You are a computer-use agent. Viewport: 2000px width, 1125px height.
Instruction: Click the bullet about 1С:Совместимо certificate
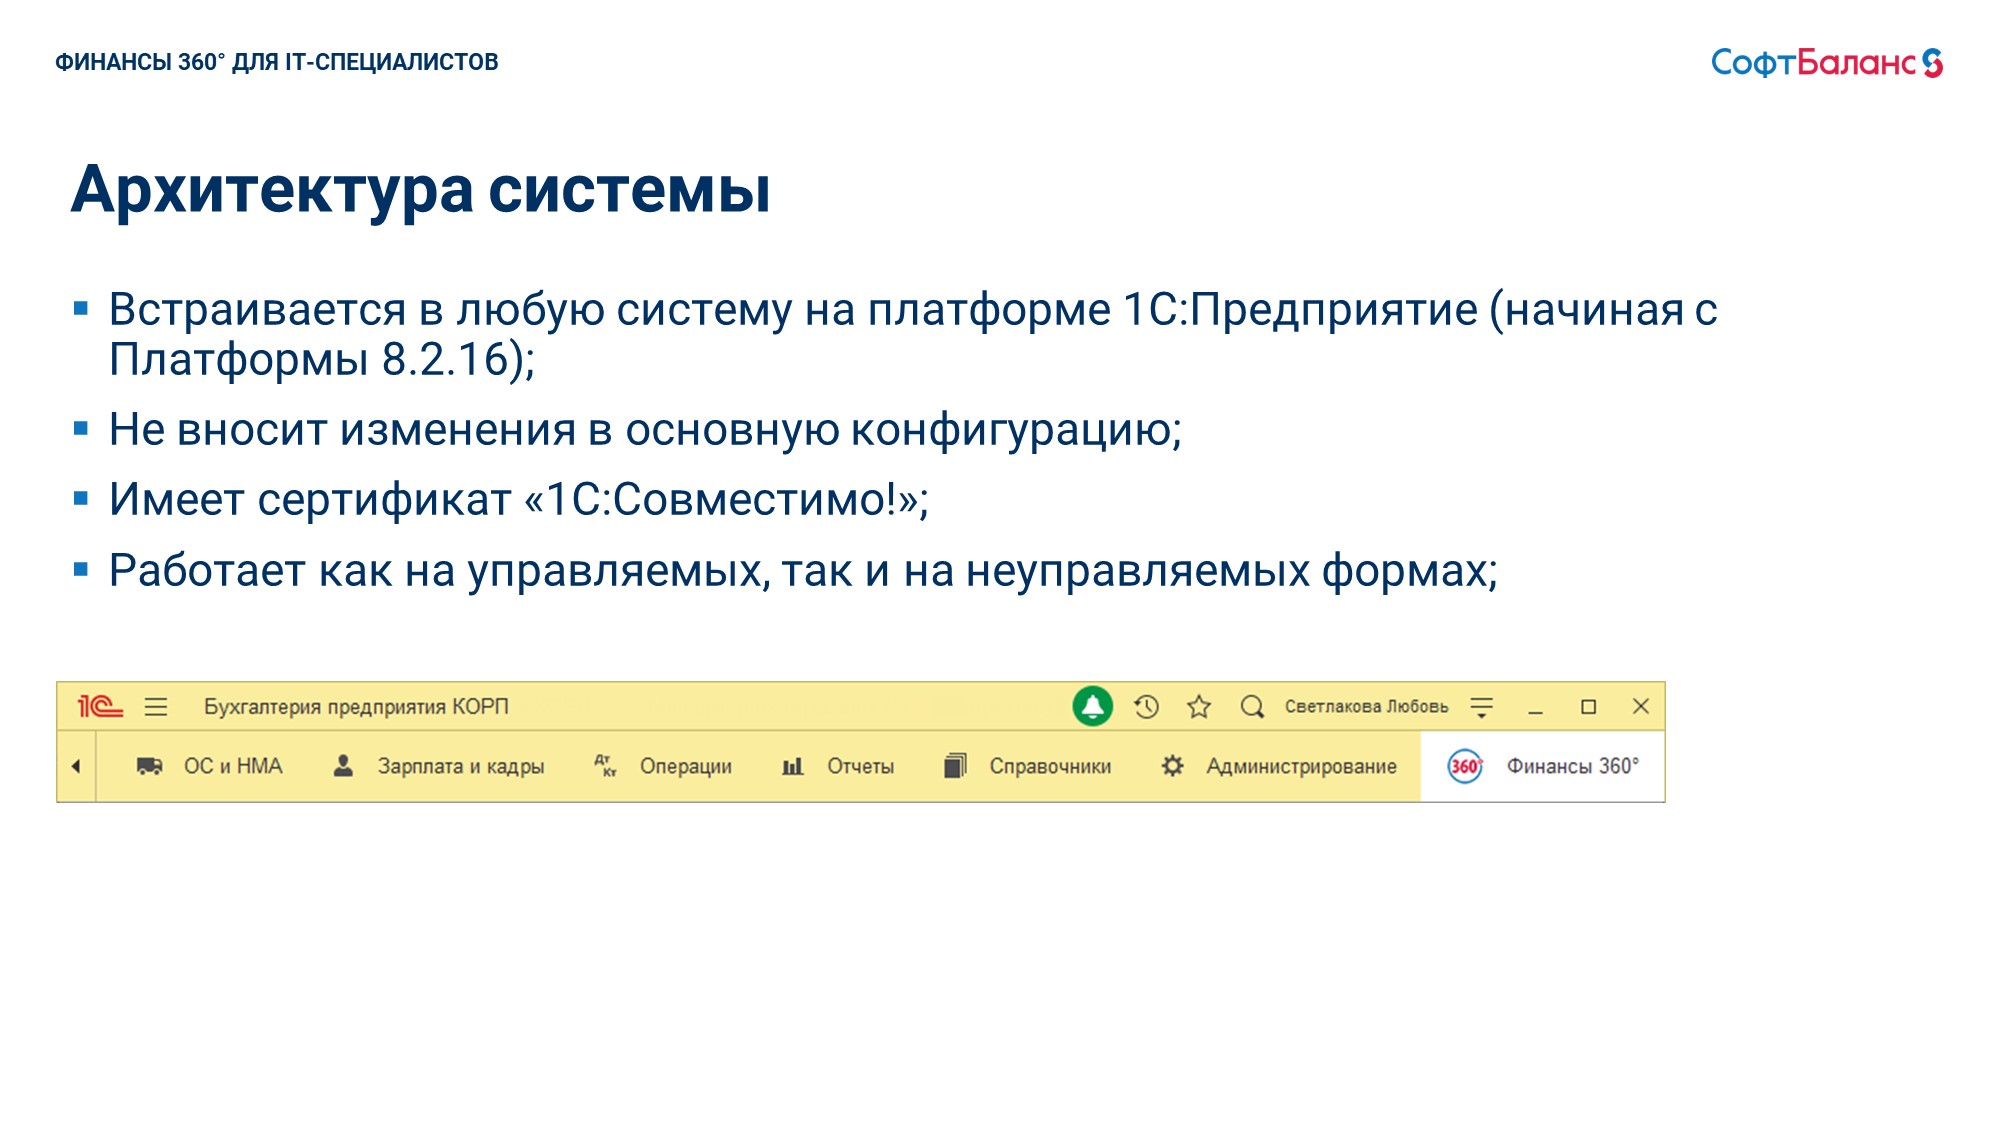point(519,499)
